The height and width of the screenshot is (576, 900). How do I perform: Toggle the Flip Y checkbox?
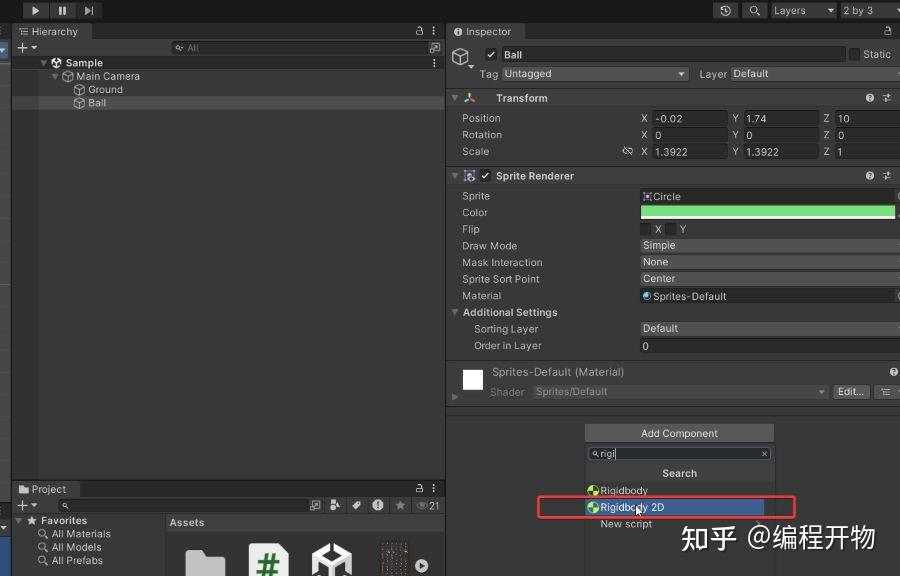(x=670, y=229)
